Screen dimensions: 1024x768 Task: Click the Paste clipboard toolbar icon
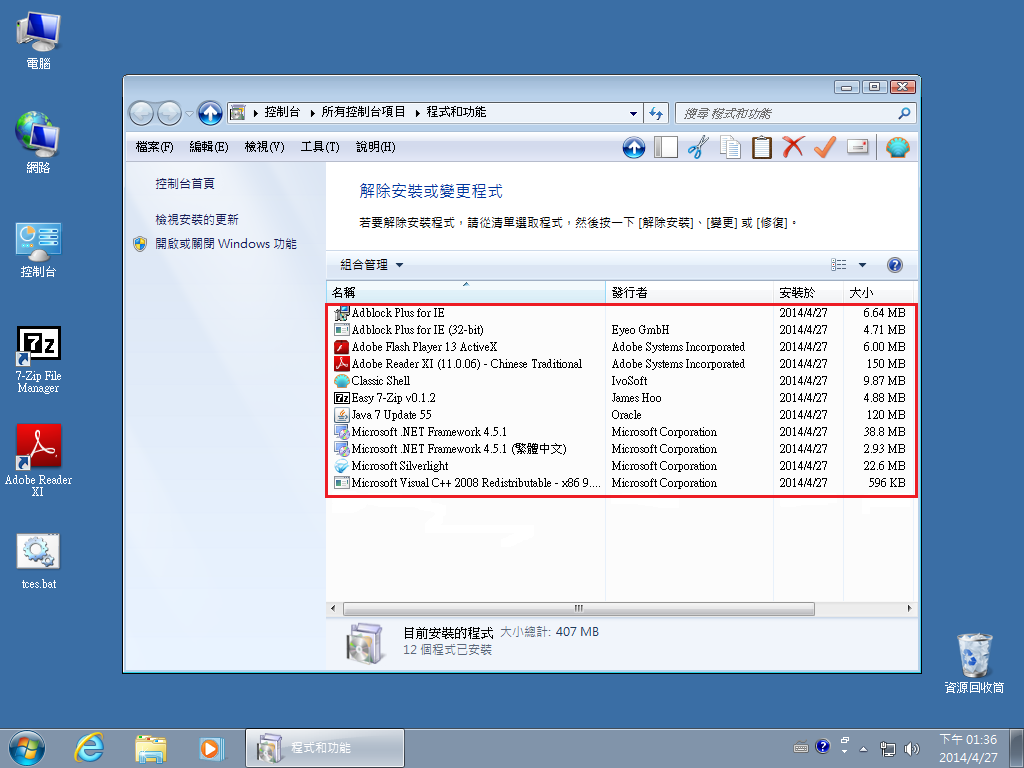coord(761,147)
